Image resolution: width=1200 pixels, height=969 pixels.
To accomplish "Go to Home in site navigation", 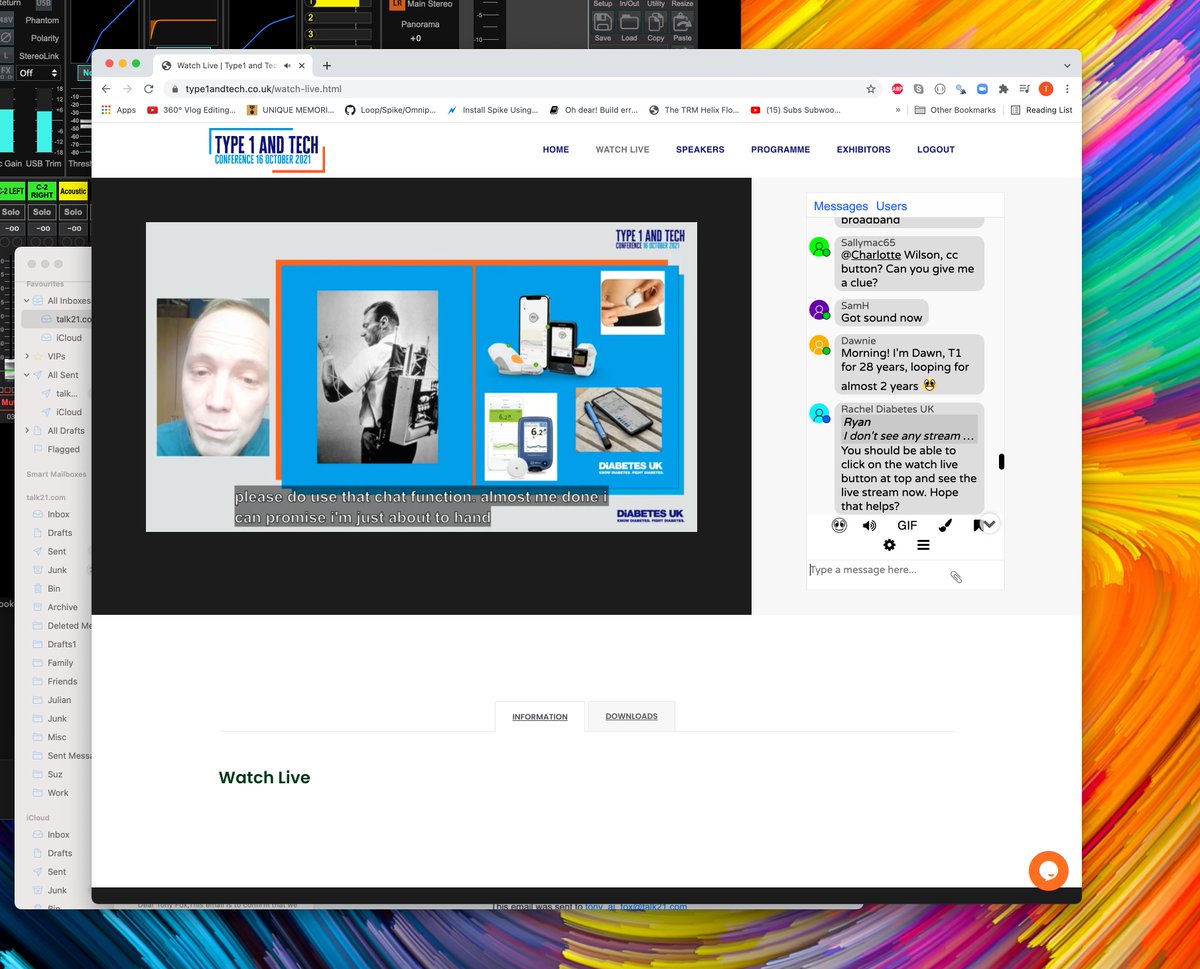I will pyautogui.click(x=556, y=150).
